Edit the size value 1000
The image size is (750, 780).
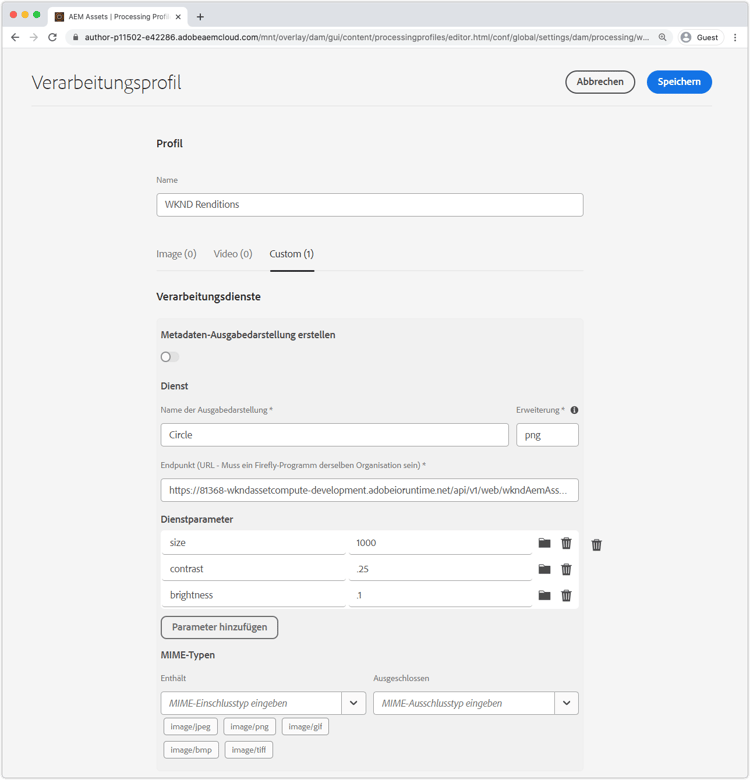click(441, 543)
